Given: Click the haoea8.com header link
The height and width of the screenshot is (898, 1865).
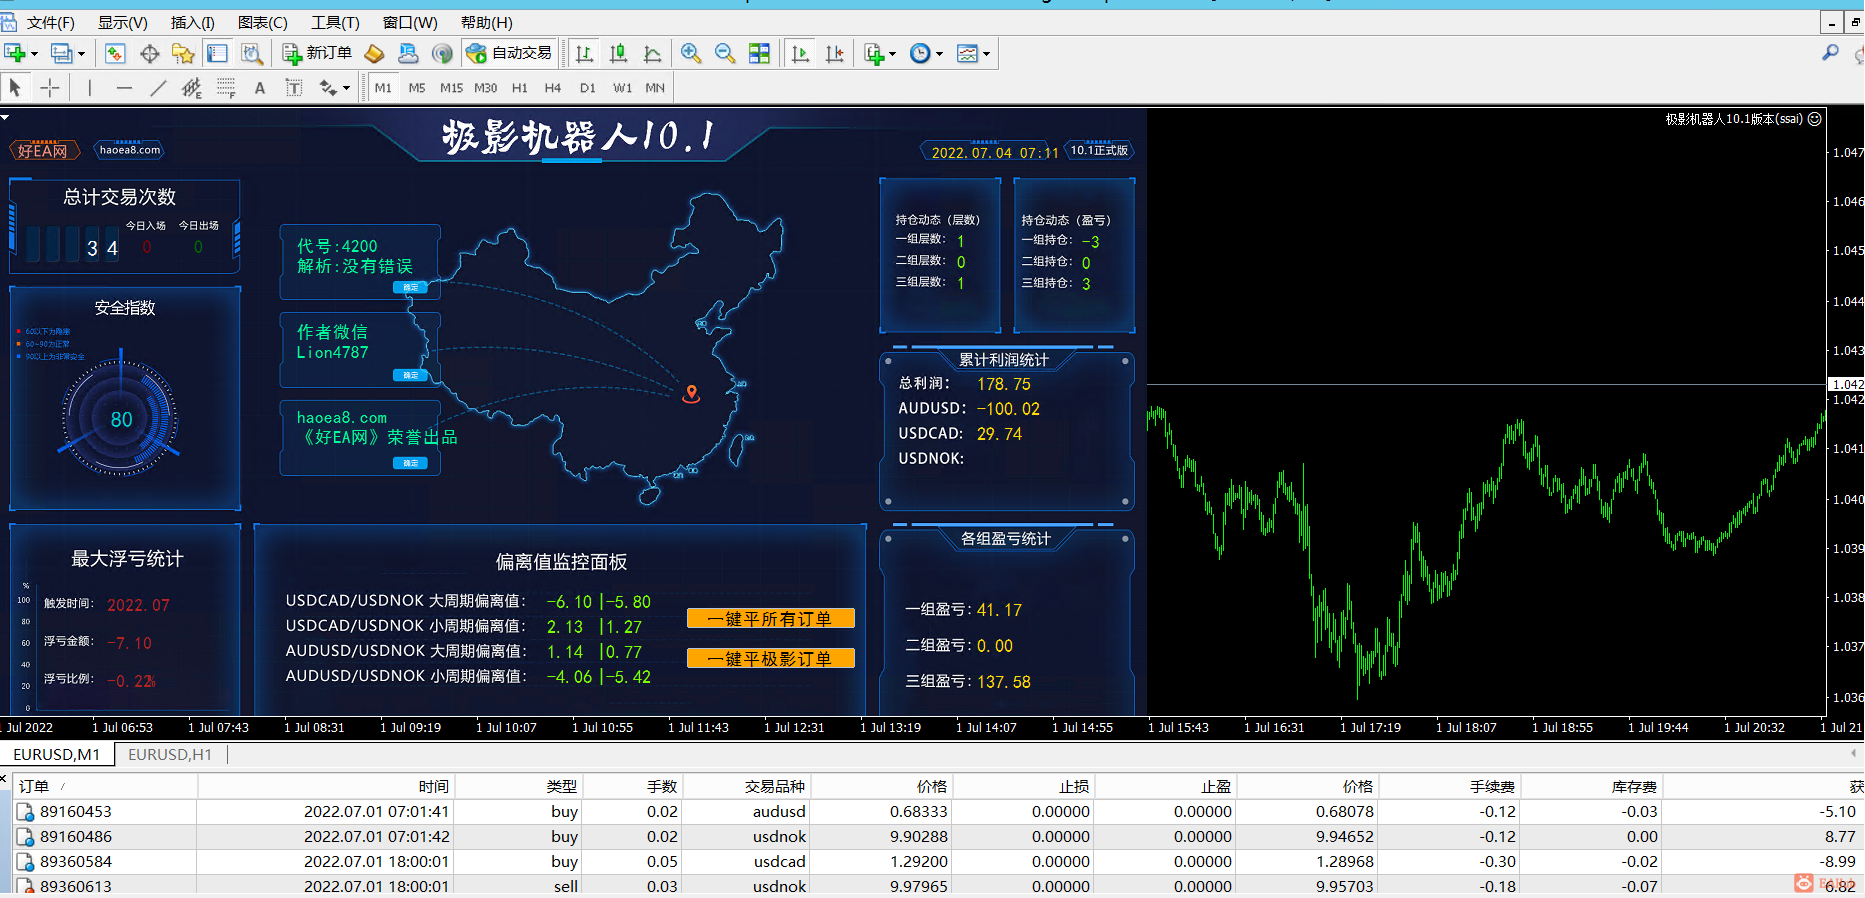Looking at the screenshot, I should point(130,150).
